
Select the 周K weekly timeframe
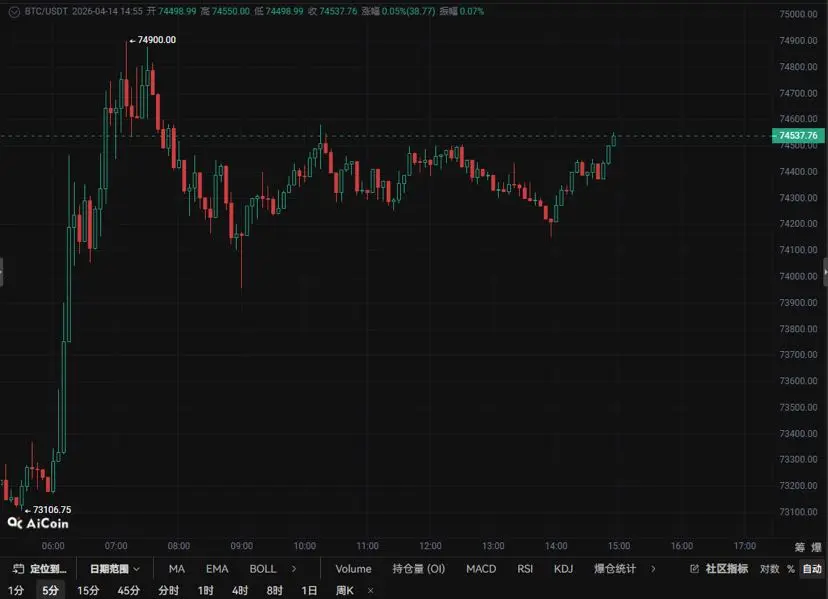[345, 590]
